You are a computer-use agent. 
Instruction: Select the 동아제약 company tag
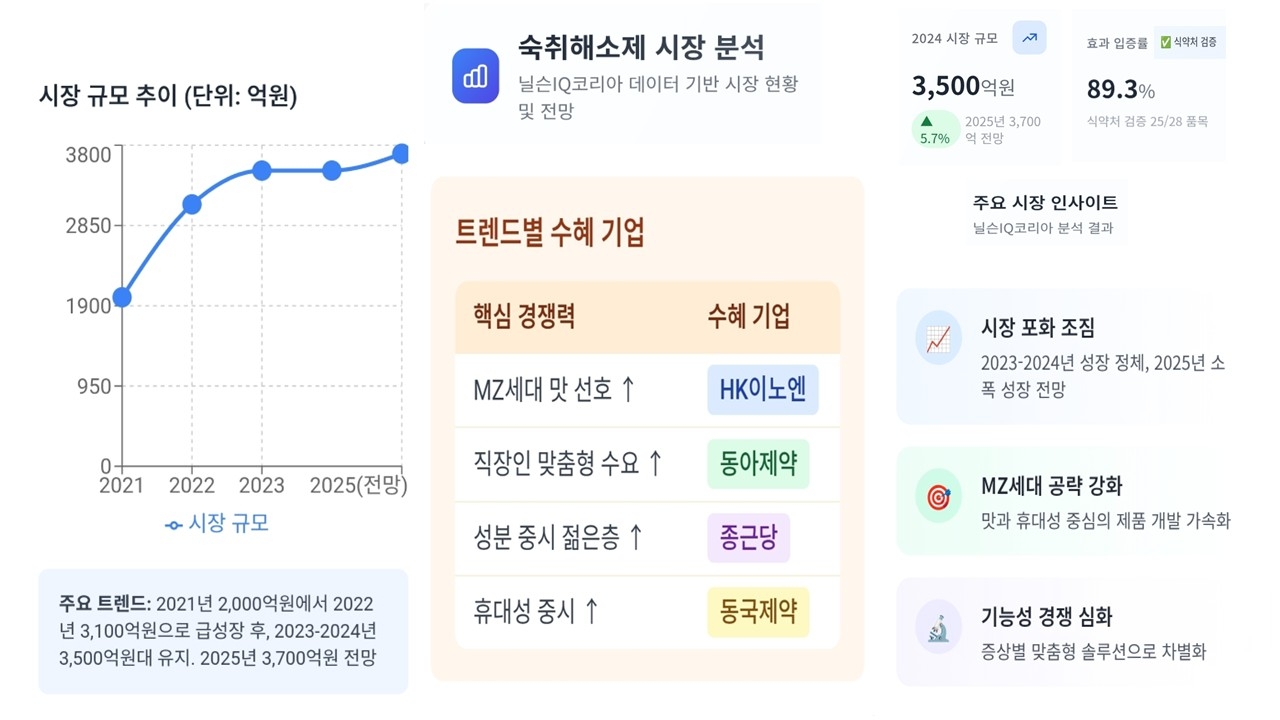[x=758, y=464]
